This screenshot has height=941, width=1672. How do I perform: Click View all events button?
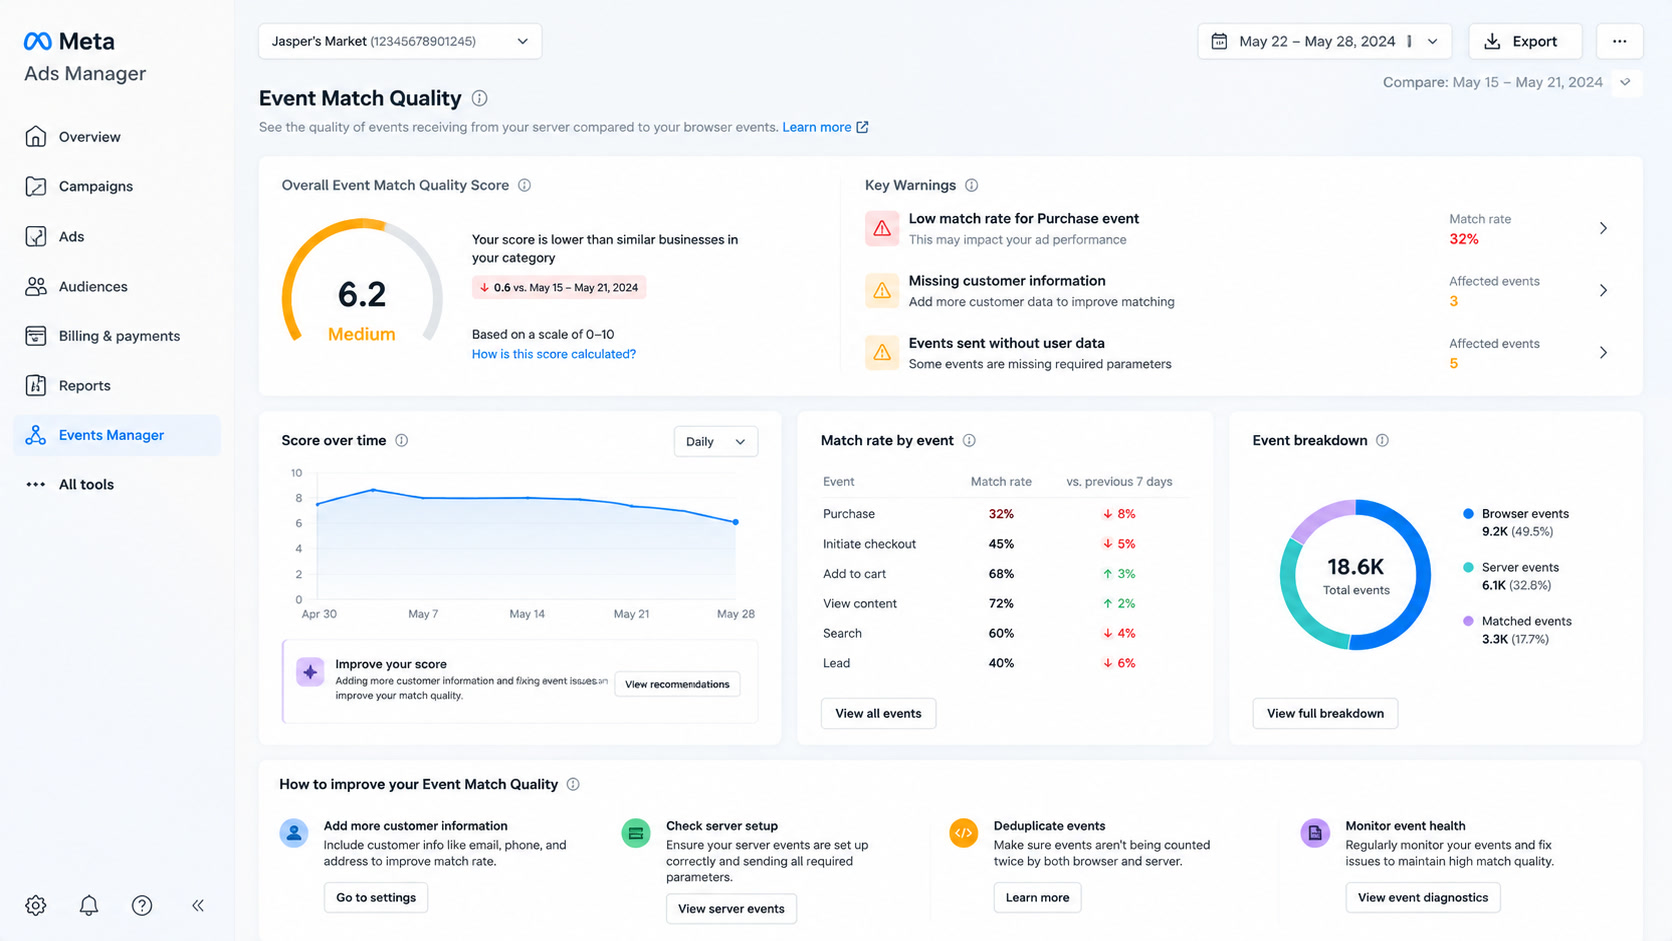click(x=878, y=713)
